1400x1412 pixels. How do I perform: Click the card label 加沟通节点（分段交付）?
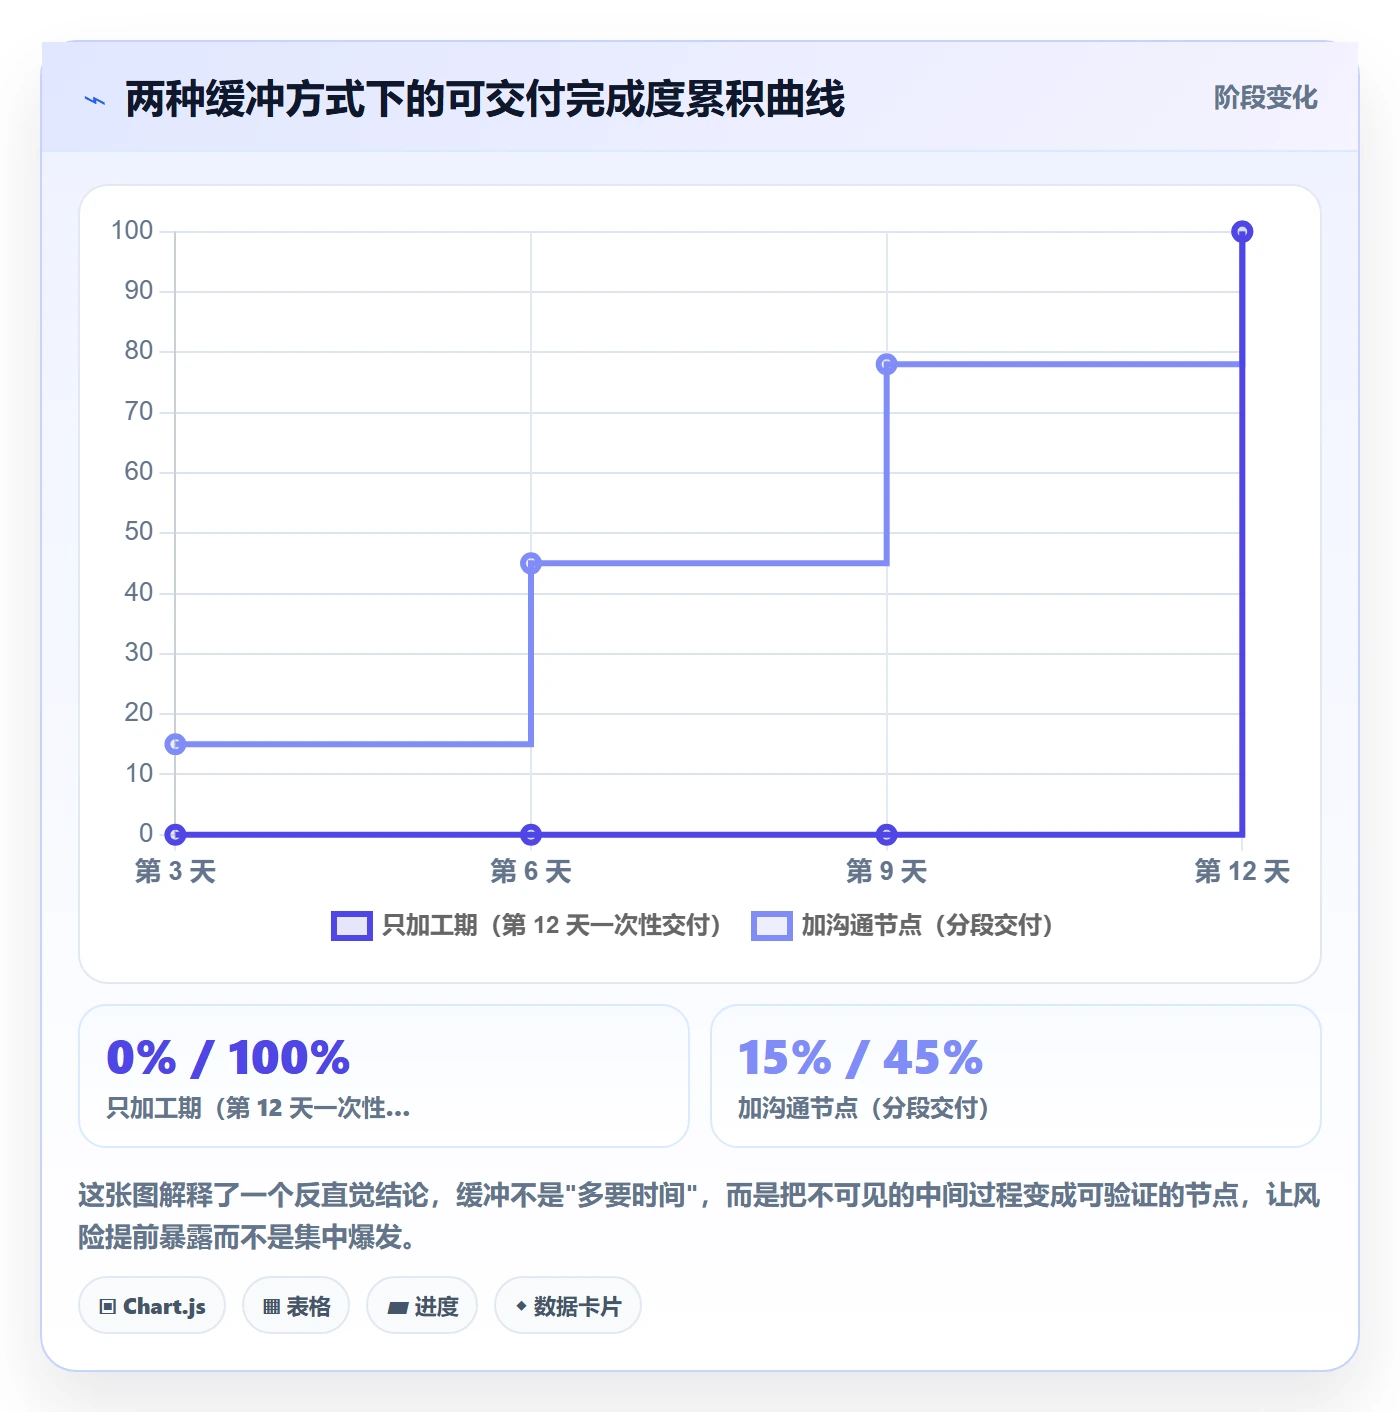click(x=865, y=1108)
